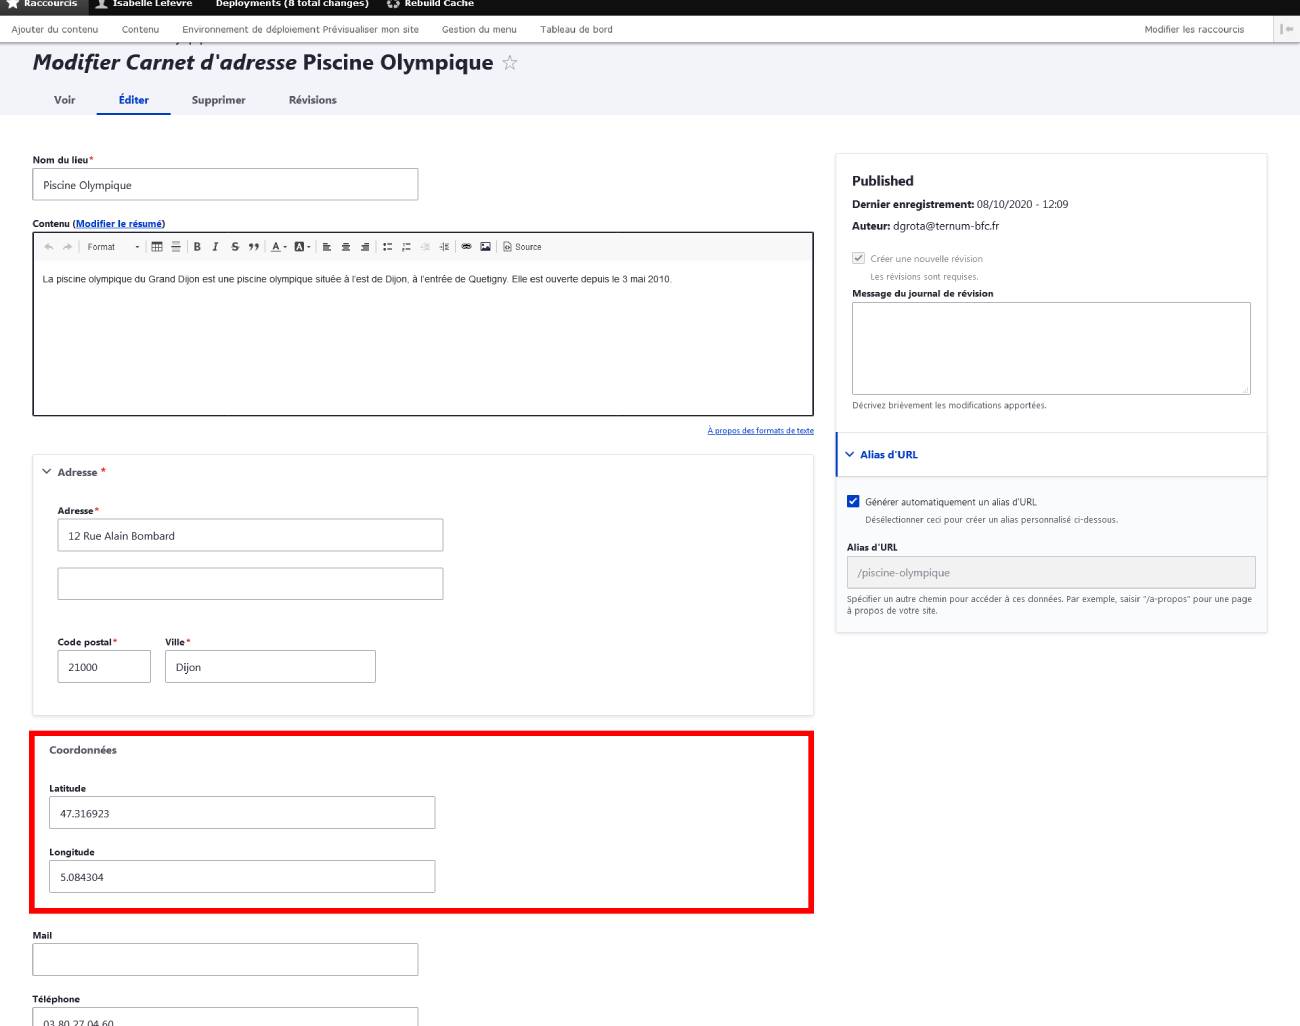The height and width of the screenshot is (1026, 1300).
Task: Click the Modifier le résumé link
Action: click(119, 224)
